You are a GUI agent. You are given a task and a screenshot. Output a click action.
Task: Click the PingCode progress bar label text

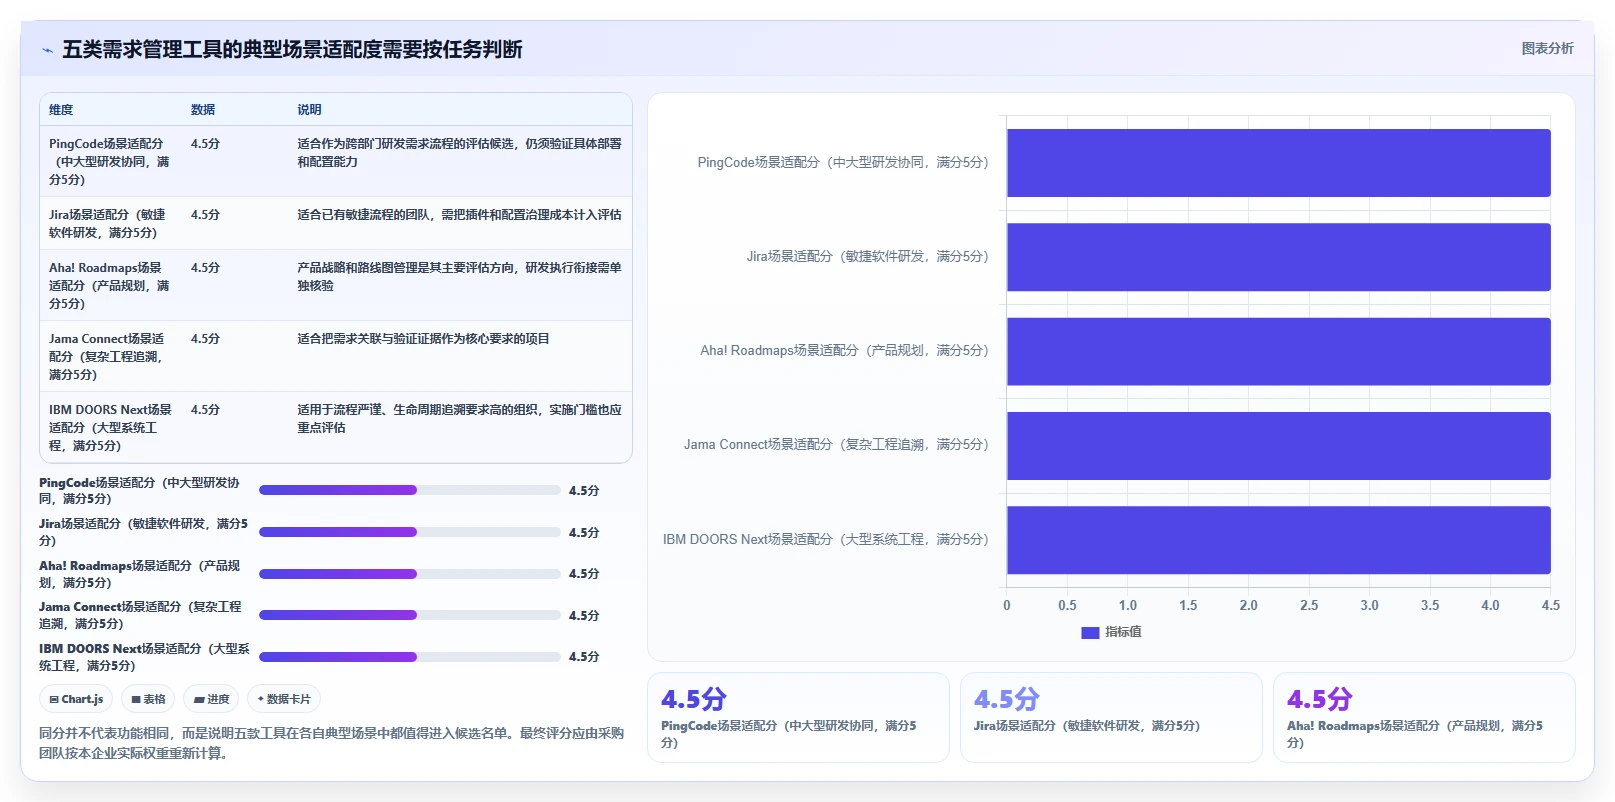[140, 490]
